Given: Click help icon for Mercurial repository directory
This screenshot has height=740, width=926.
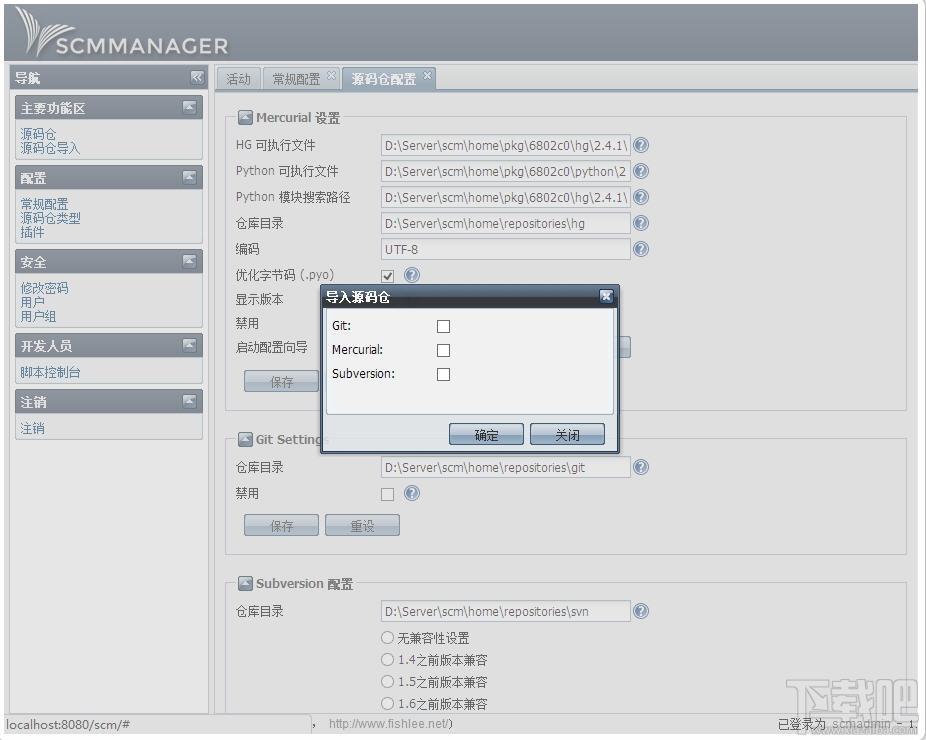Looking at the screenshot, I should point(641,223).
